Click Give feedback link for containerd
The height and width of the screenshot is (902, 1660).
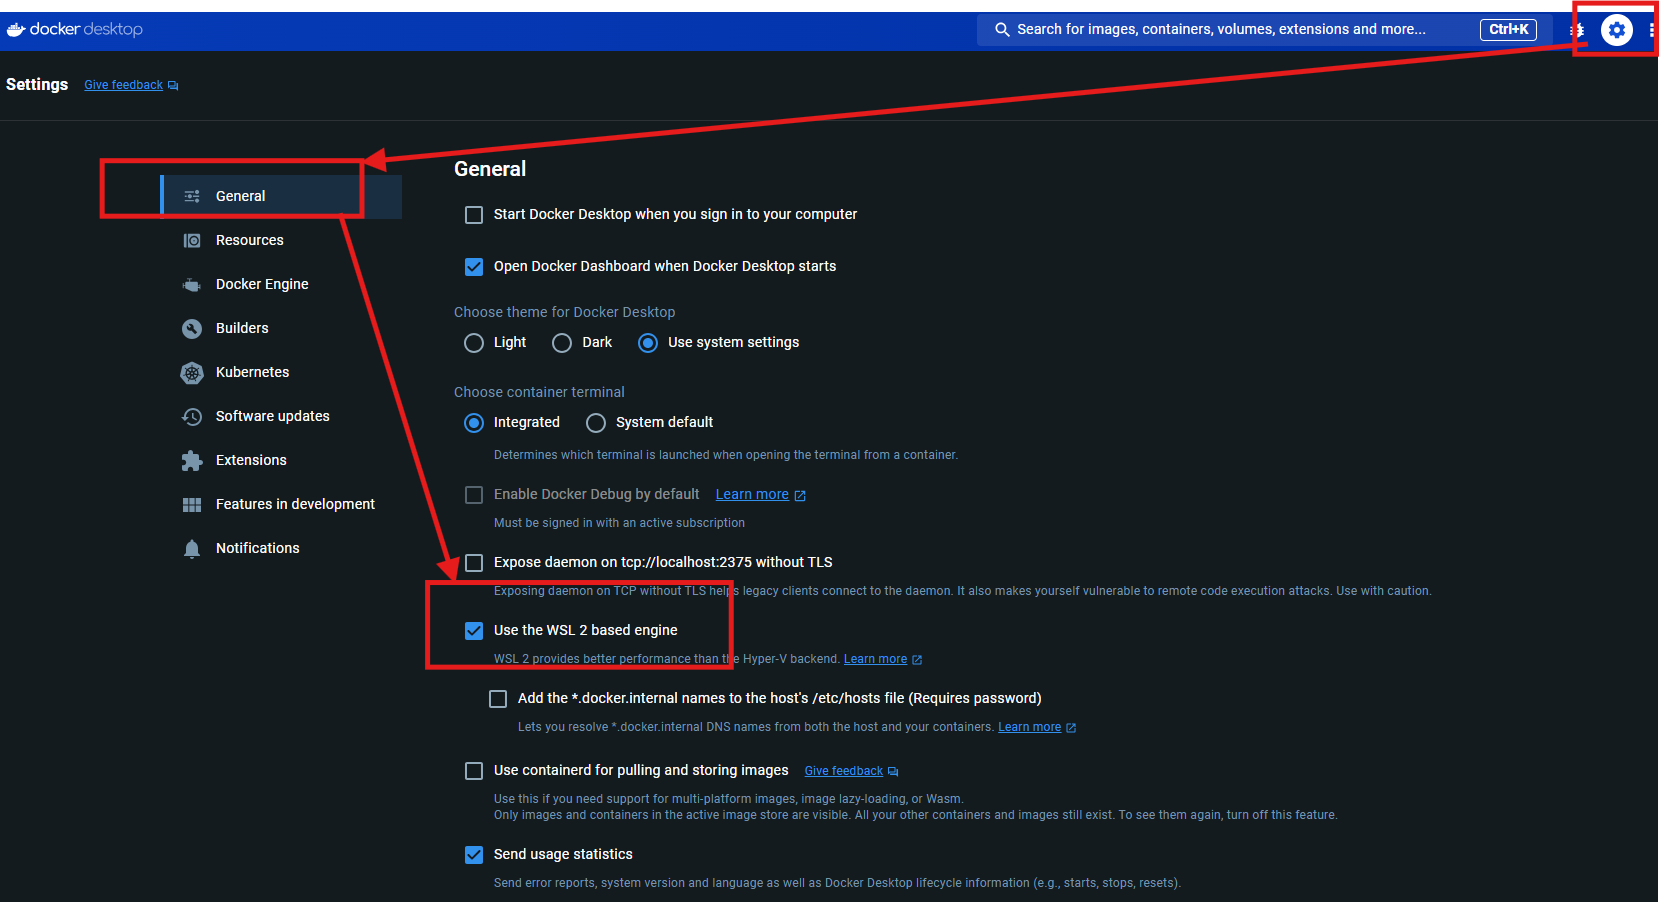click(x=843, y=771)
